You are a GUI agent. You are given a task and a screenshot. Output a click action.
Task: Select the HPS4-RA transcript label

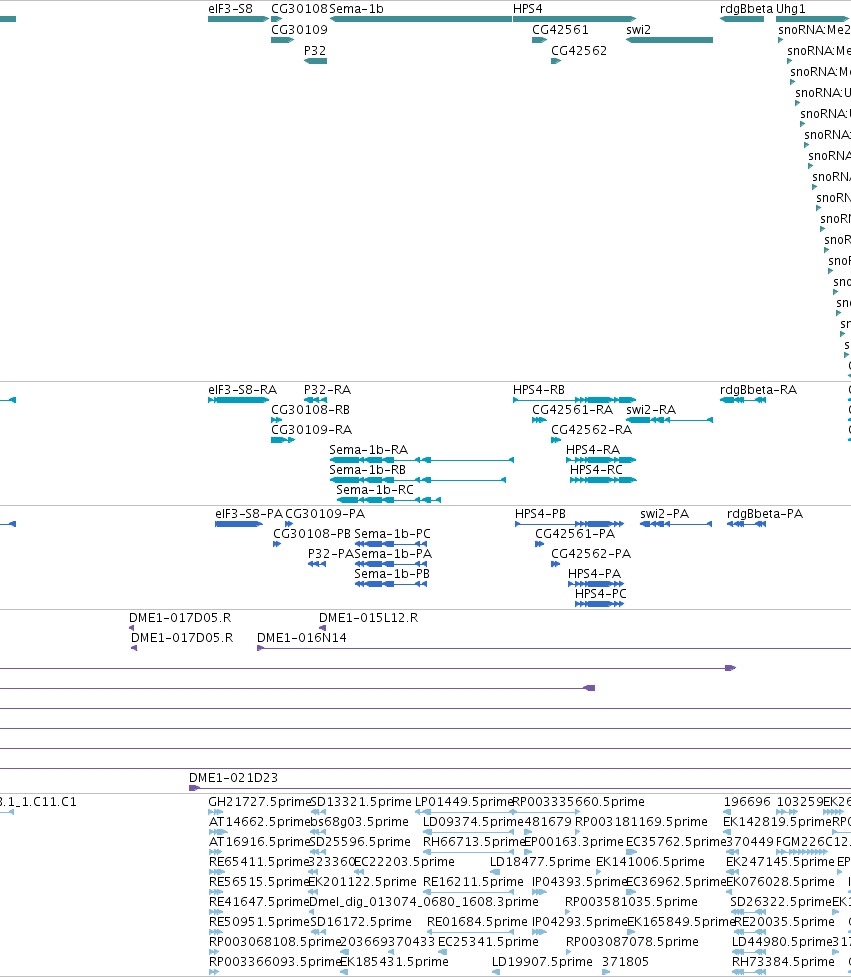click(593, 450)
